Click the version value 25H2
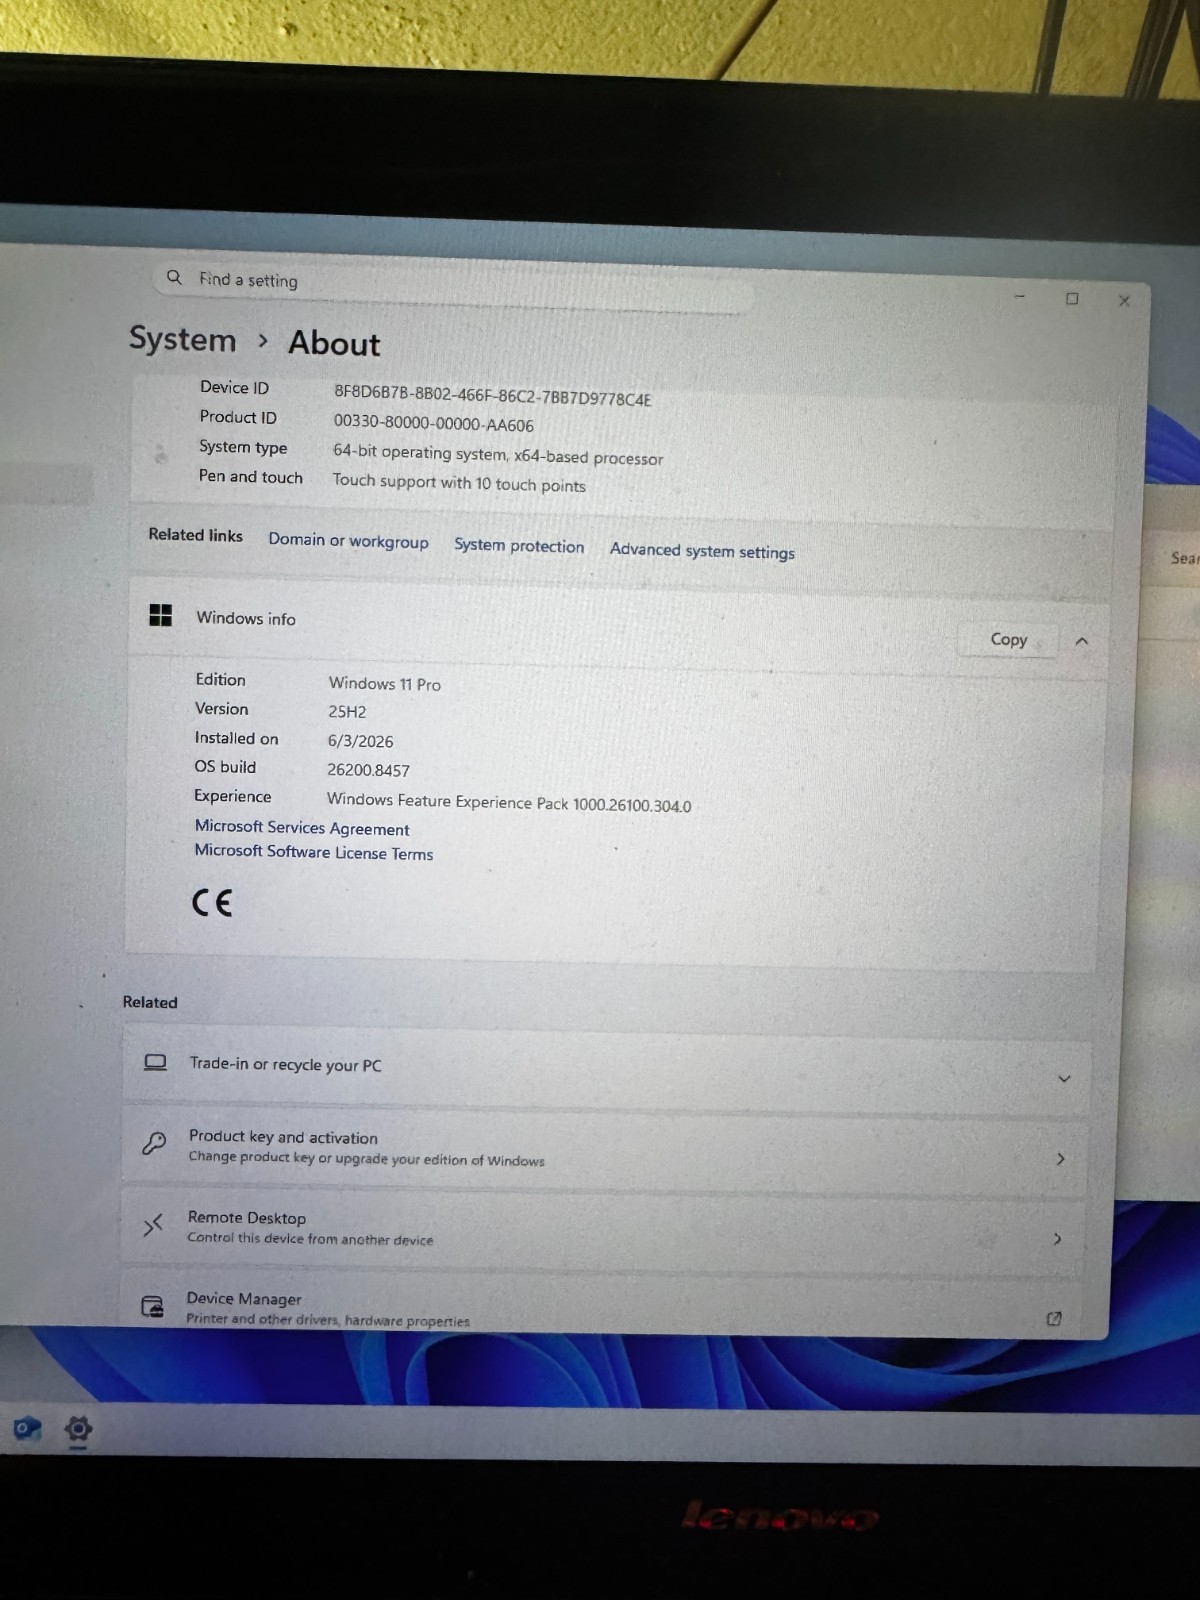 [x=347, y=712]
